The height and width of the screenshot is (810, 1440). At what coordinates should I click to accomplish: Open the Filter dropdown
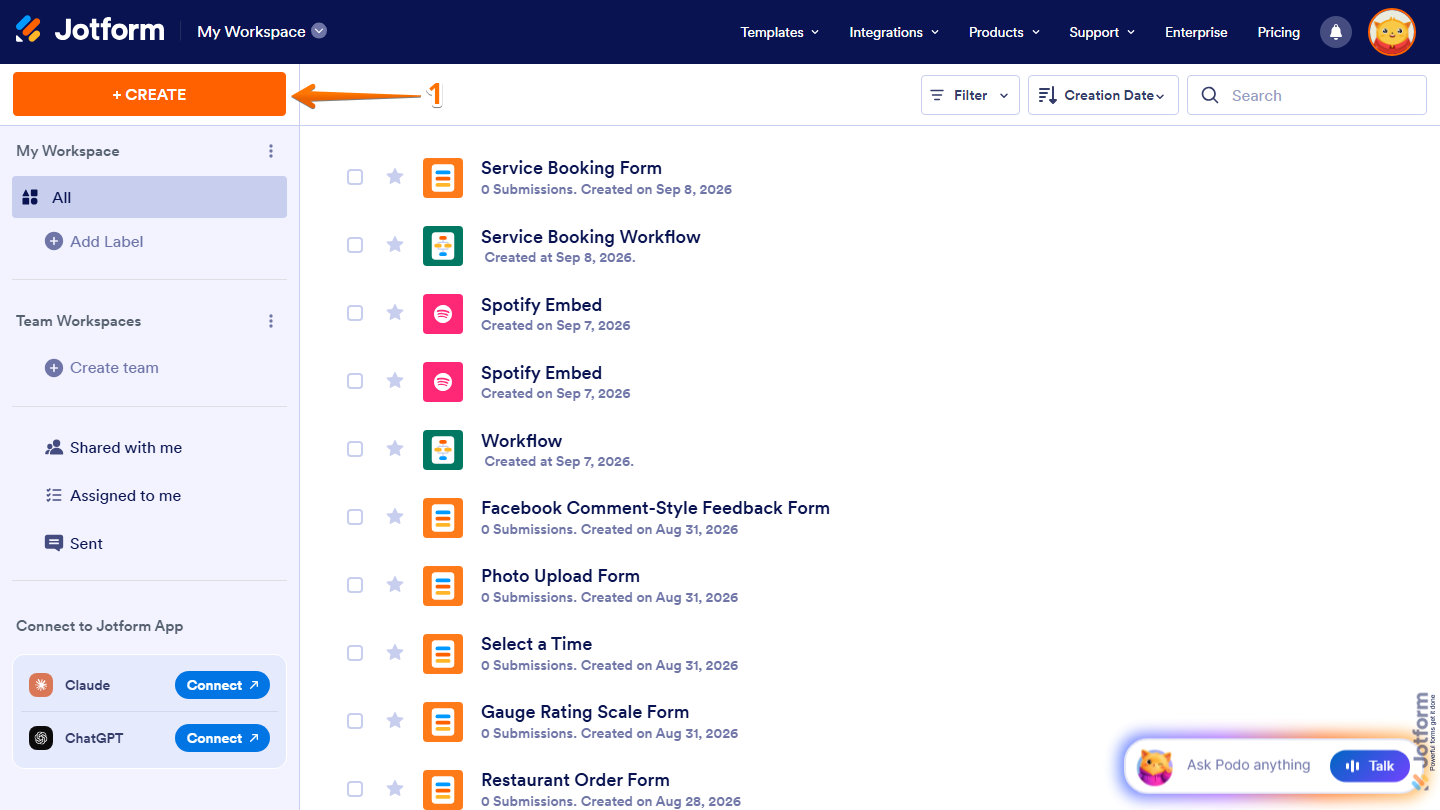coord(970,95)
